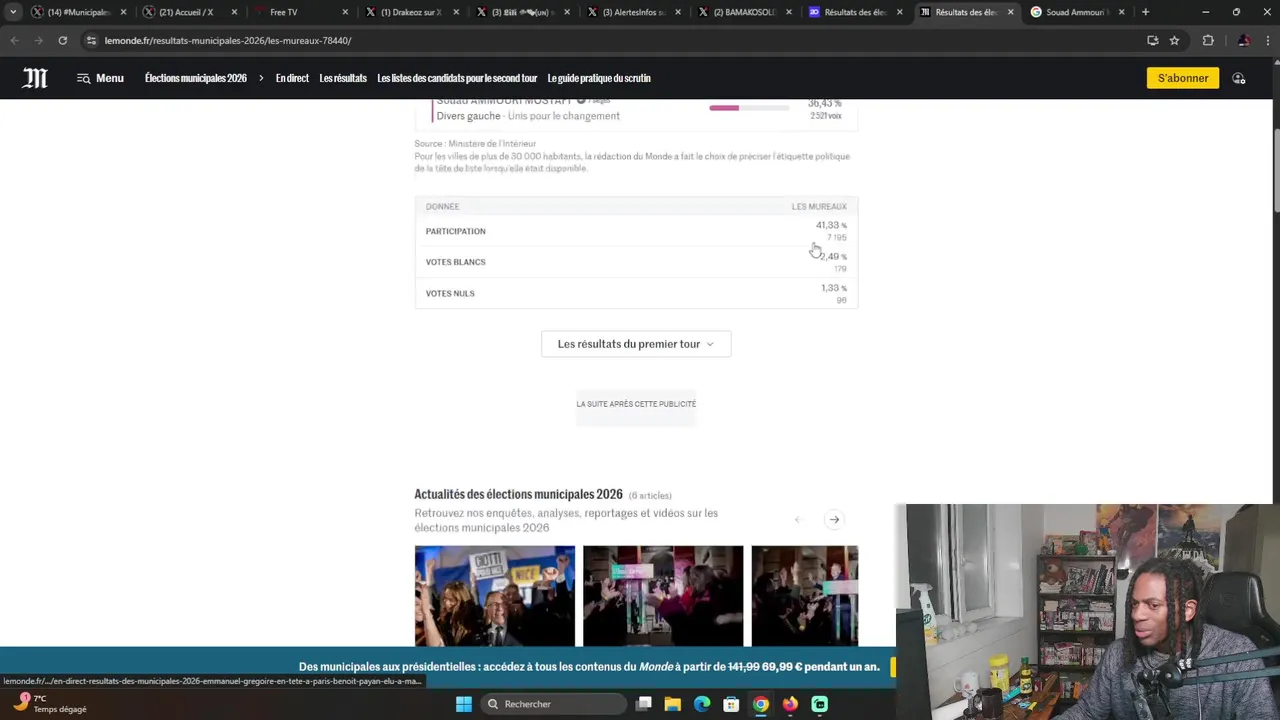Open File Explorer from the taskbar
The width and height of the screenshot is (1280, 720).
pyautogui.click(x=673, y=704)
